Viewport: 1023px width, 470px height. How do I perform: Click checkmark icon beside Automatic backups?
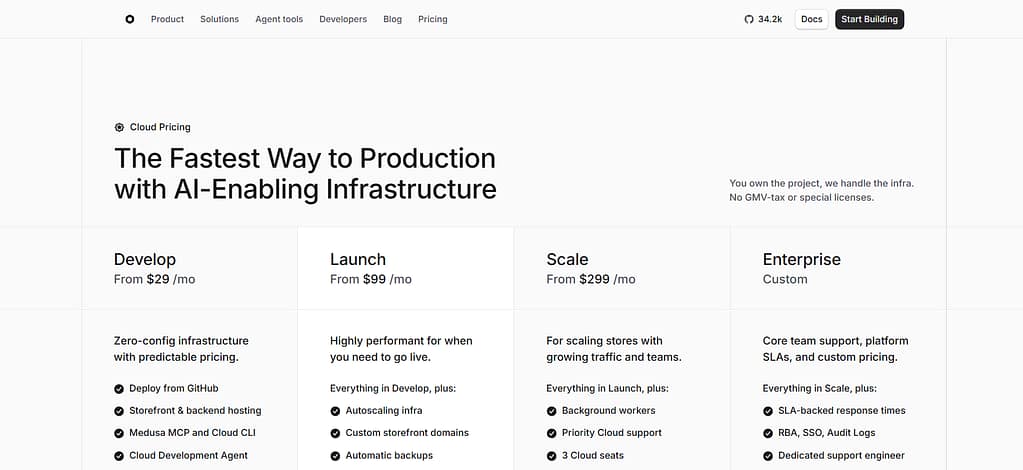335,456
